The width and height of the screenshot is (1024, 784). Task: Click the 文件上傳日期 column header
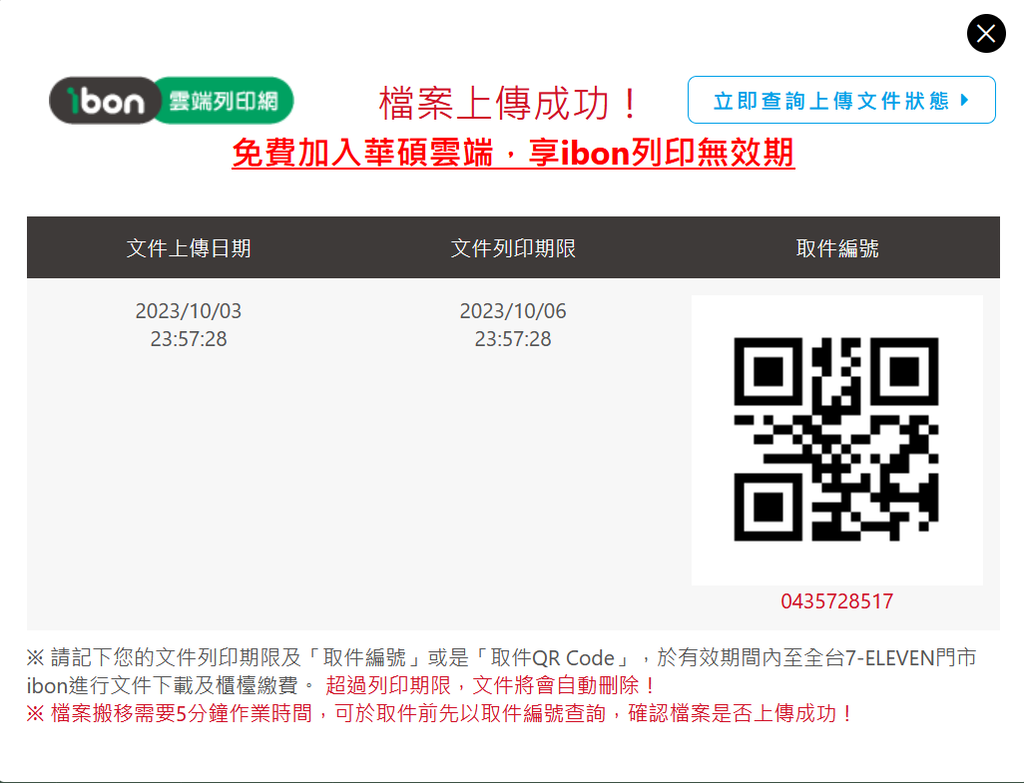189,248
